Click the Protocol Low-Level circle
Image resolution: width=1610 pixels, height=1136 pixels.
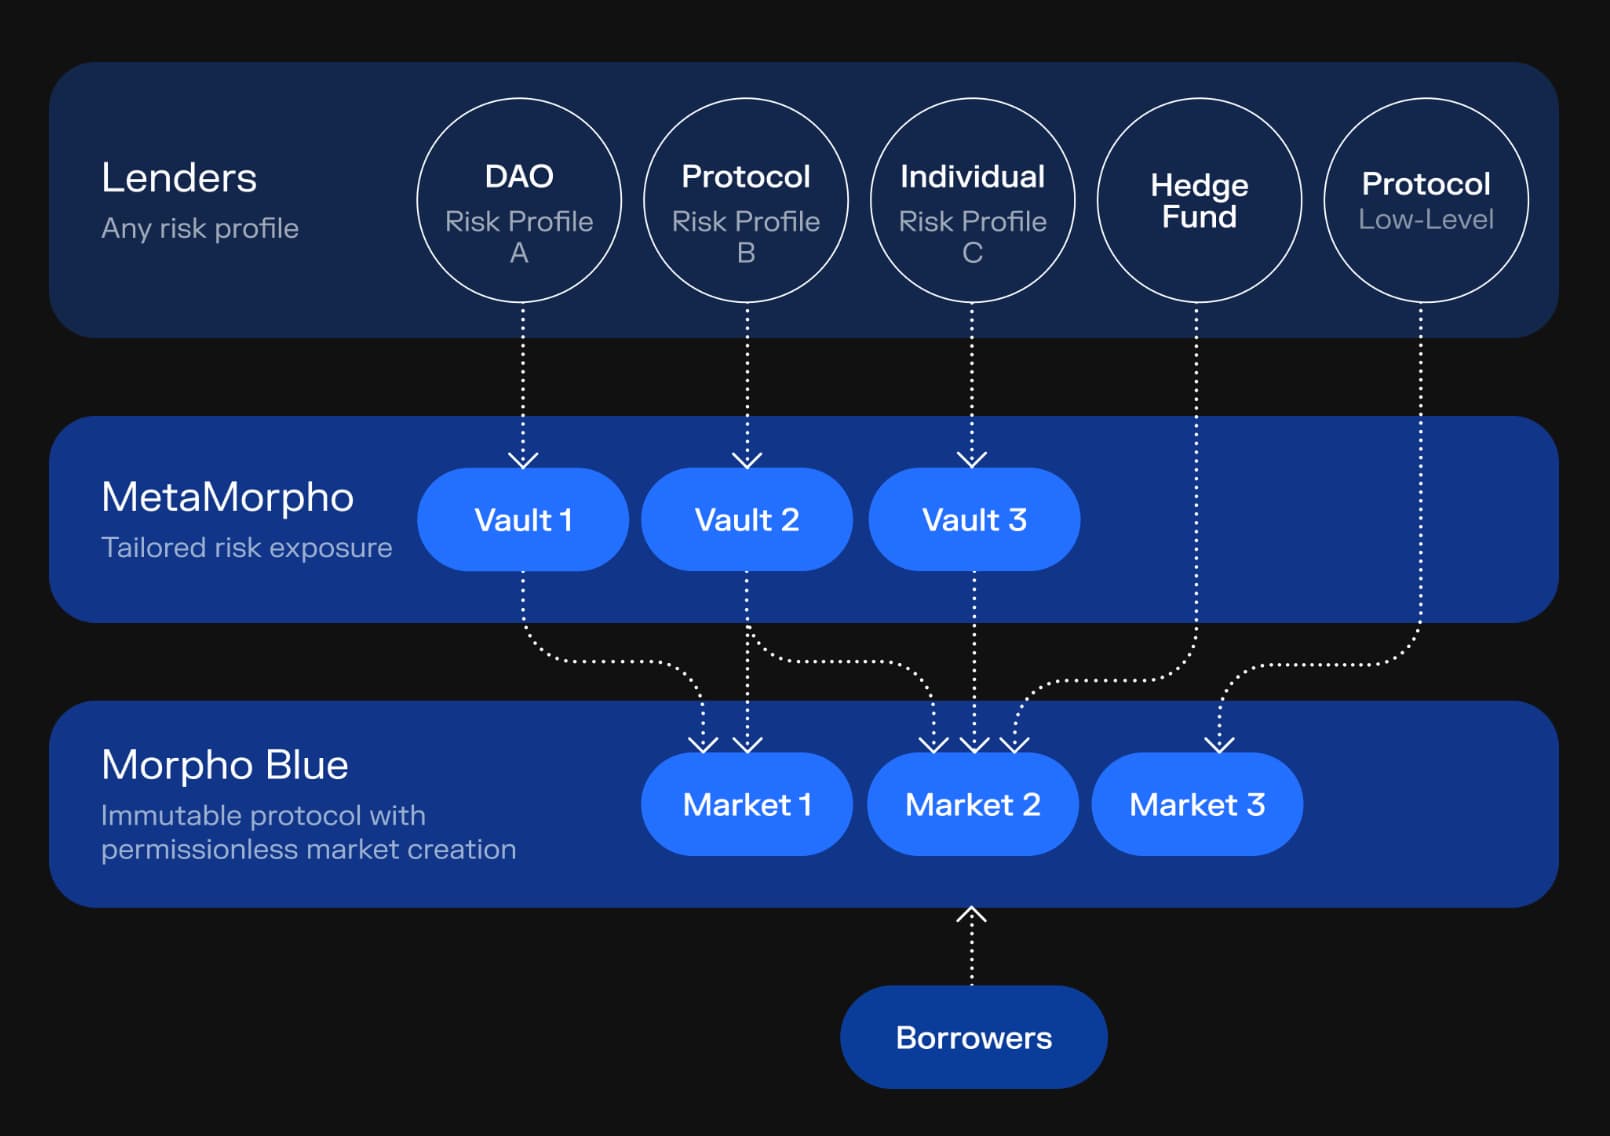(1426, 201)
